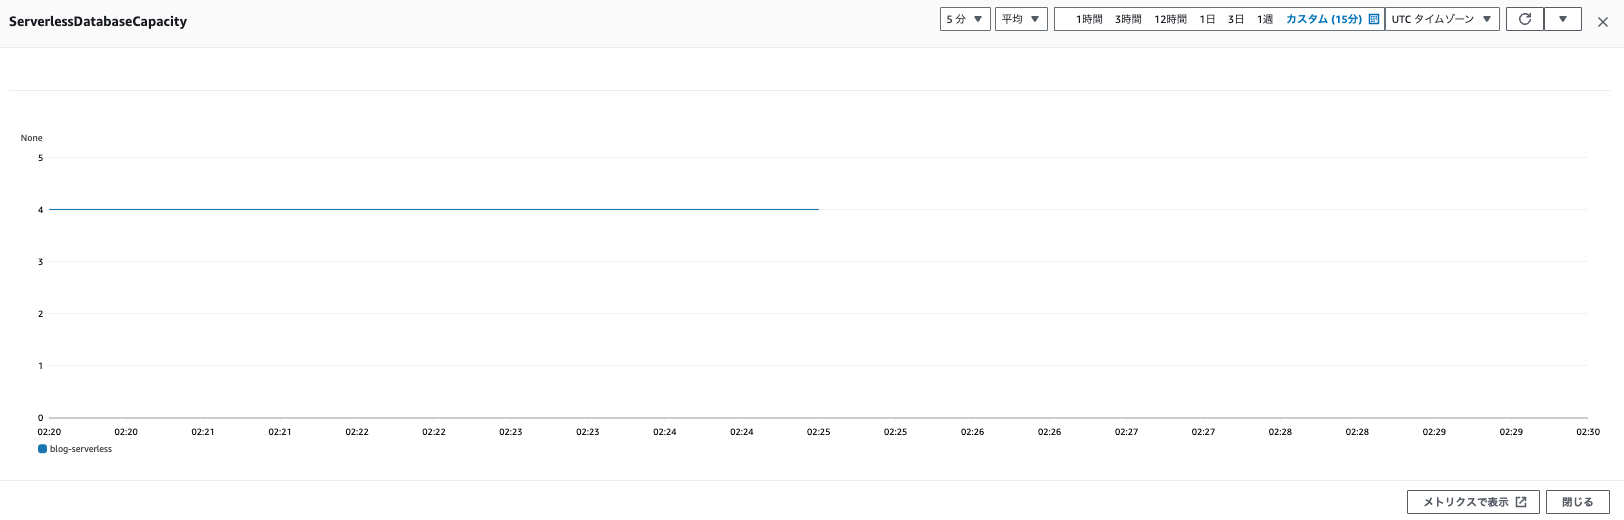This screenshot has width=1624, height=520.
Task: Expand the auto-refresh options arrow
Action: pos(1562,19)
